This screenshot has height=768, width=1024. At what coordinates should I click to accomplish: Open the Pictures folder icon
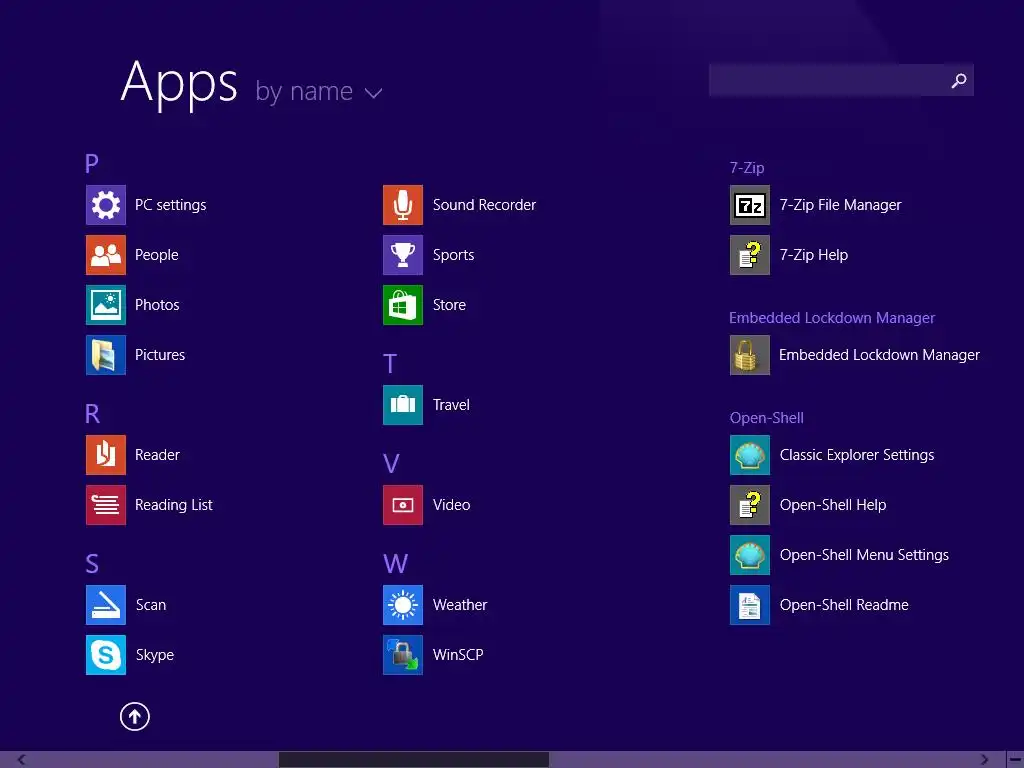pos(106,355)
